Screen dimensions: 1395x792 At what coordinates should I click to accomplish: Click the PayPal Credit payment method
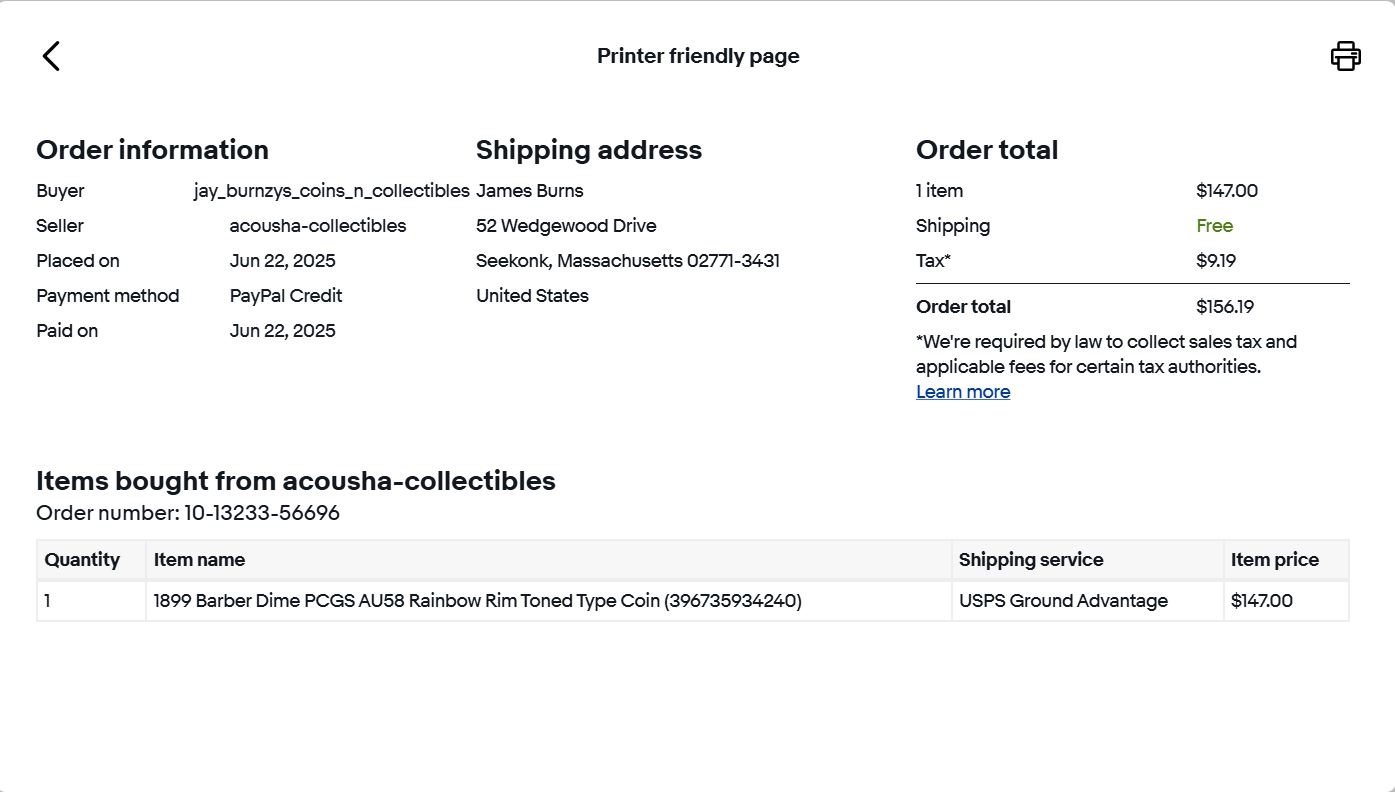pyautogui.click(x=285, y=296)
